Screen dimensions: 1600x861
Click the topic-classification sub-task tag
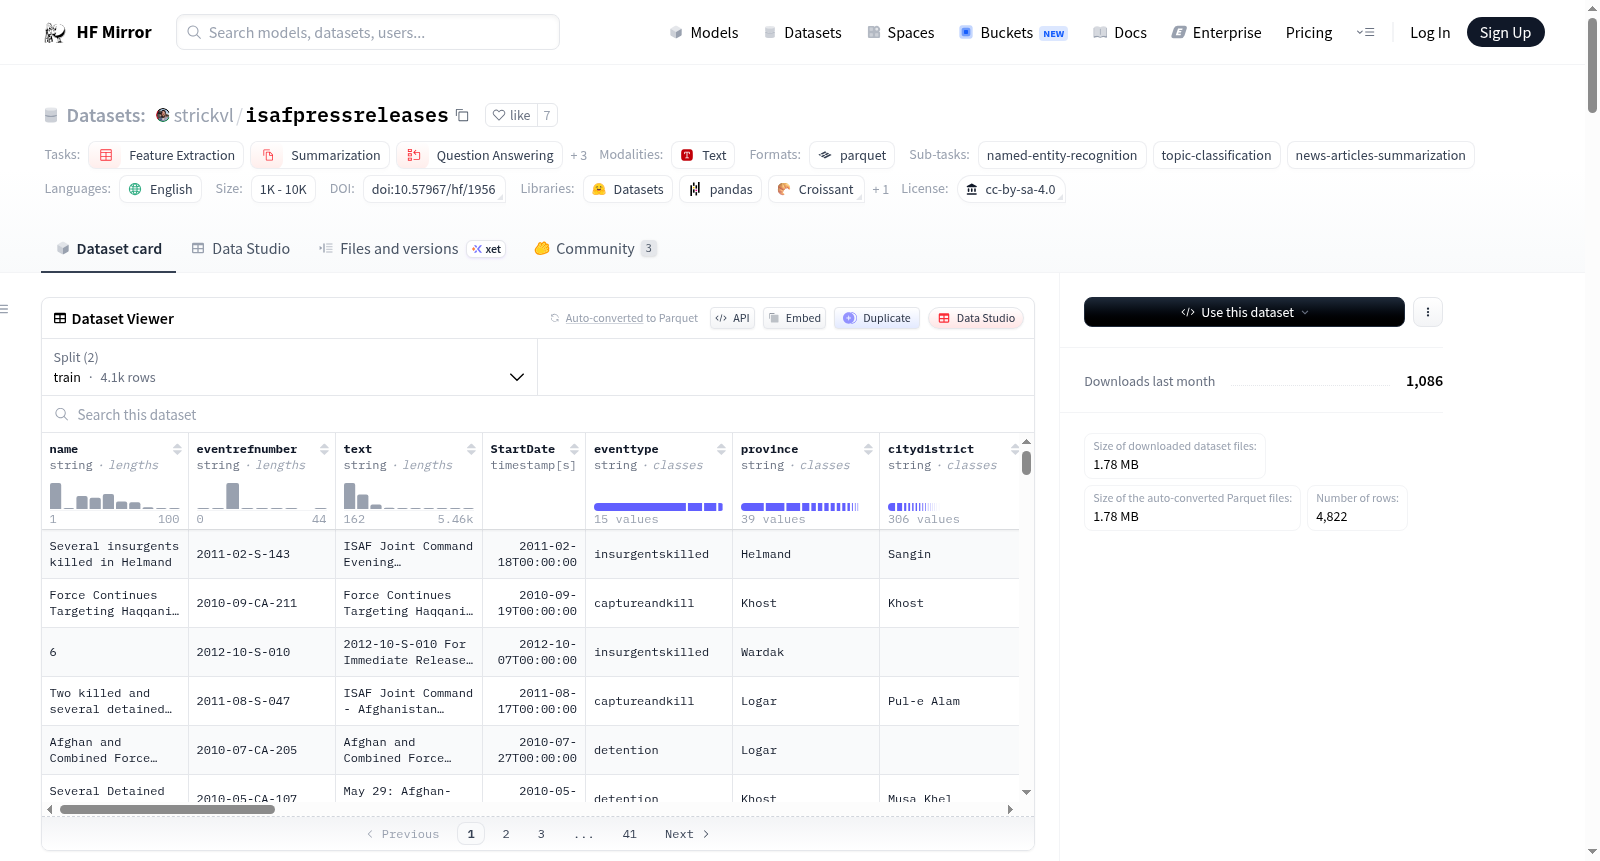[x=1216, y=155]
